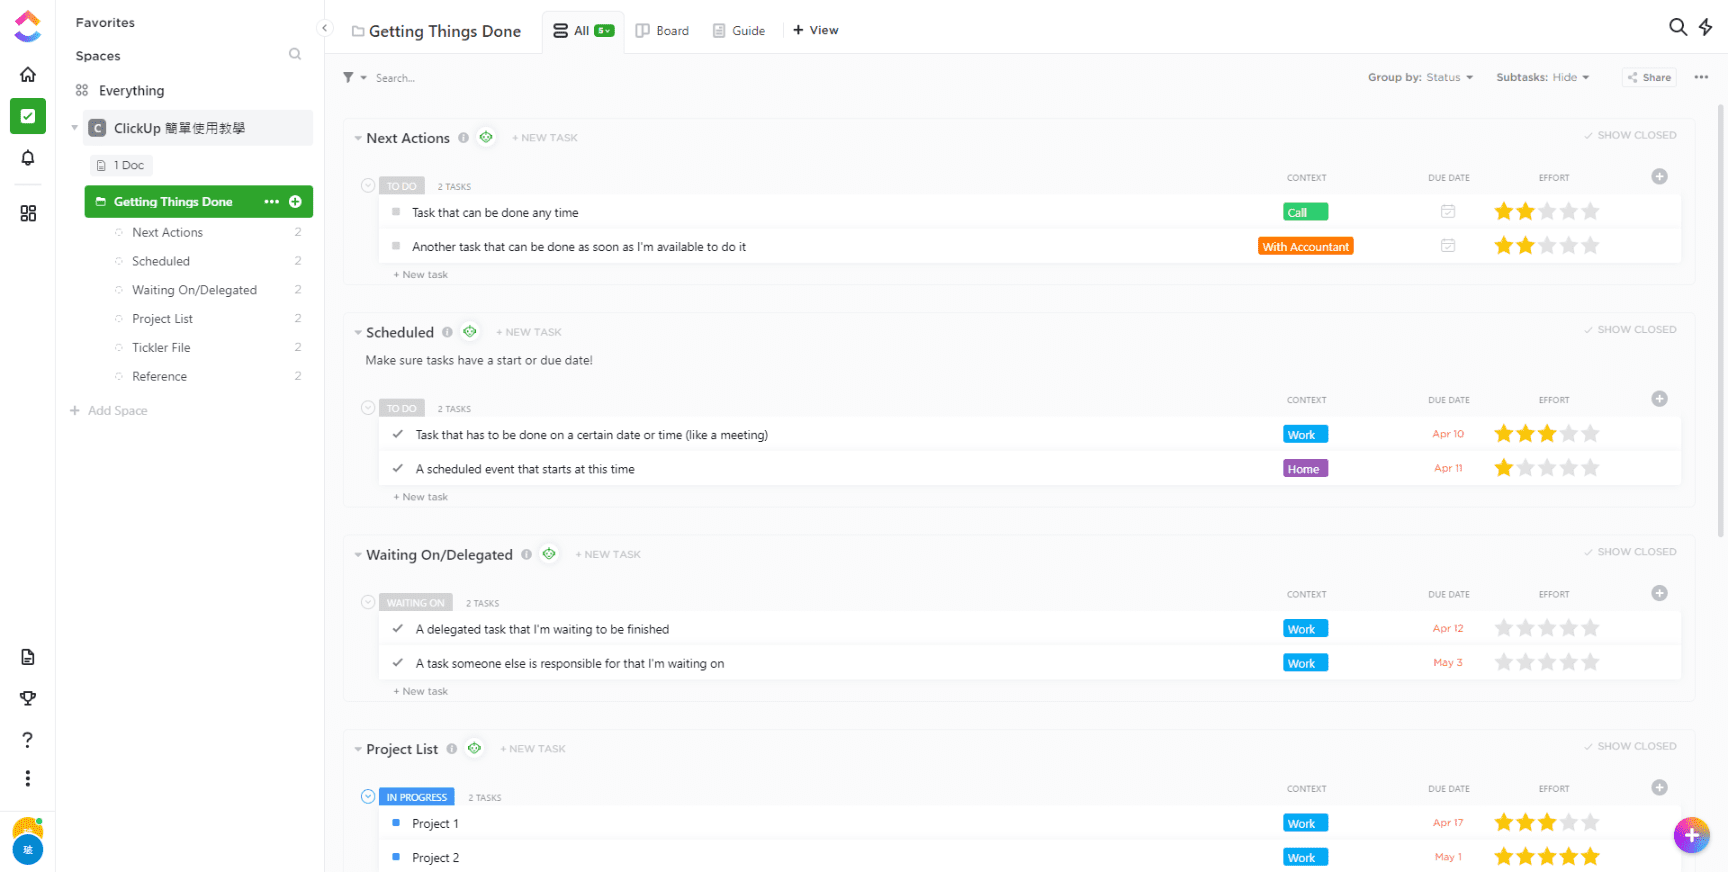The image size is (1728, 872).
Task: Click the purple quick-create plus button
Action: pyautogui.click(x=1691, y=835)
